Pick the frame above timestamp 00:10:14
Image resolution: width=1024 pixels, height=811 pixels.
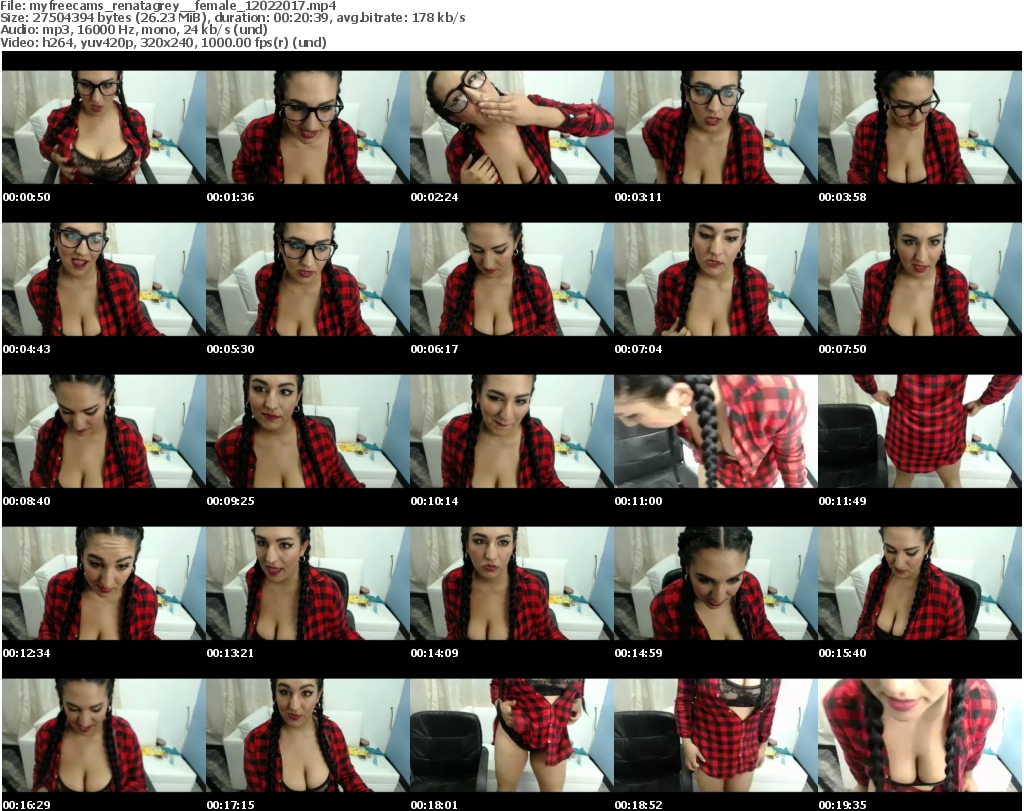(x=512, y=431)
